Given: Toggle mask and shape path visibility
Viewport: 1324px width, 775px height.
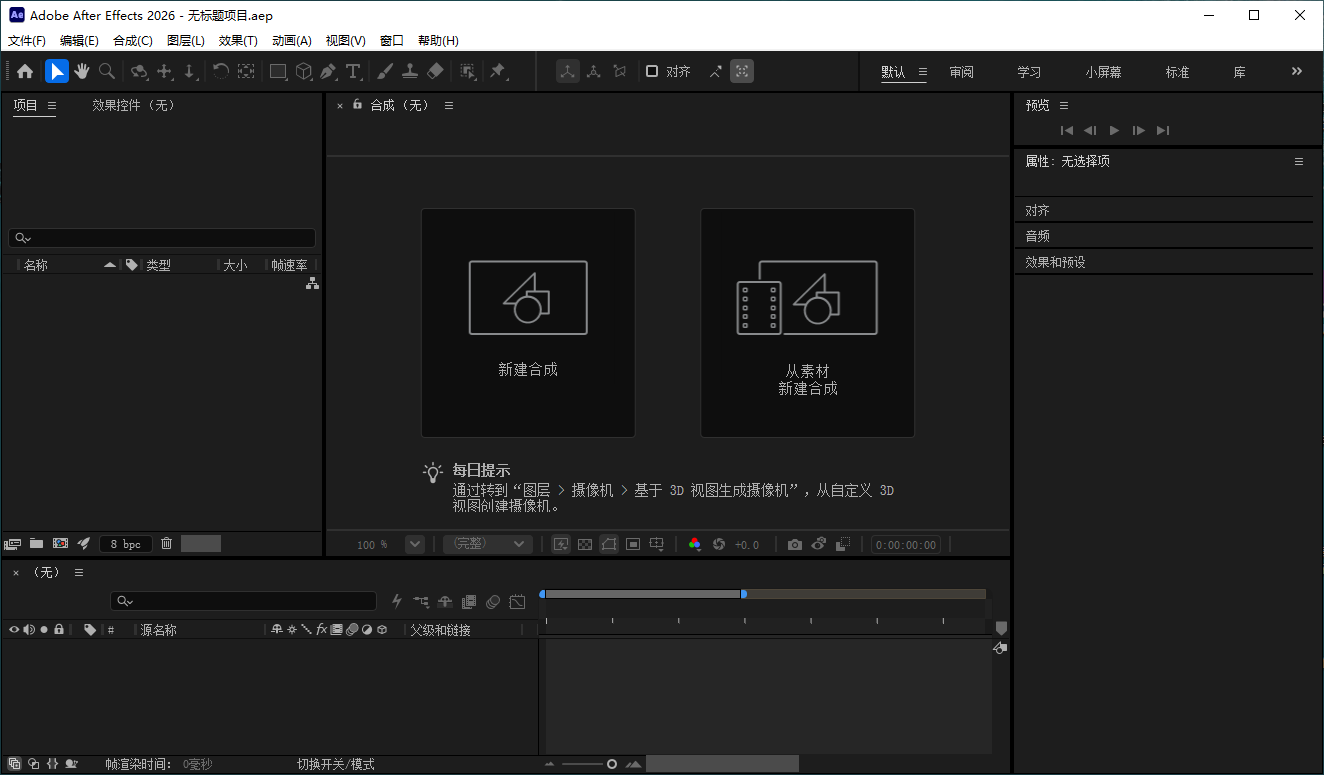Looking at the screenshot, I should click(609, 544).
